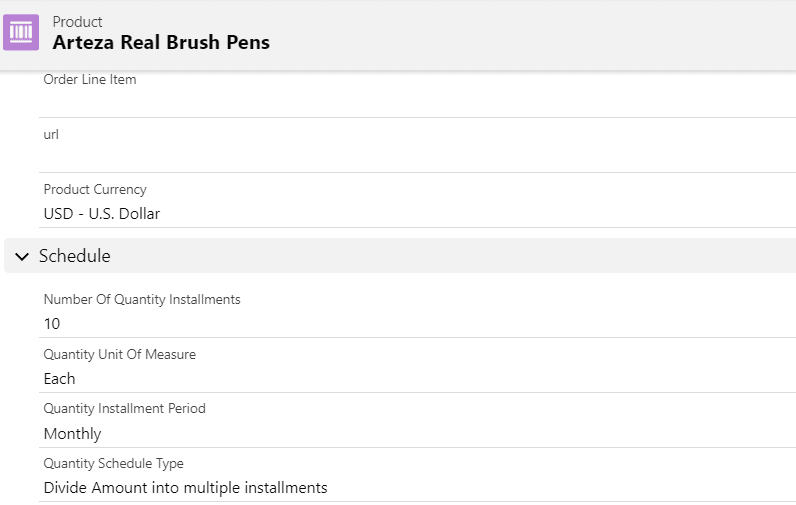
Task: Click the Arteza Real Brush Pens title
Action: [x=161, y=42]
